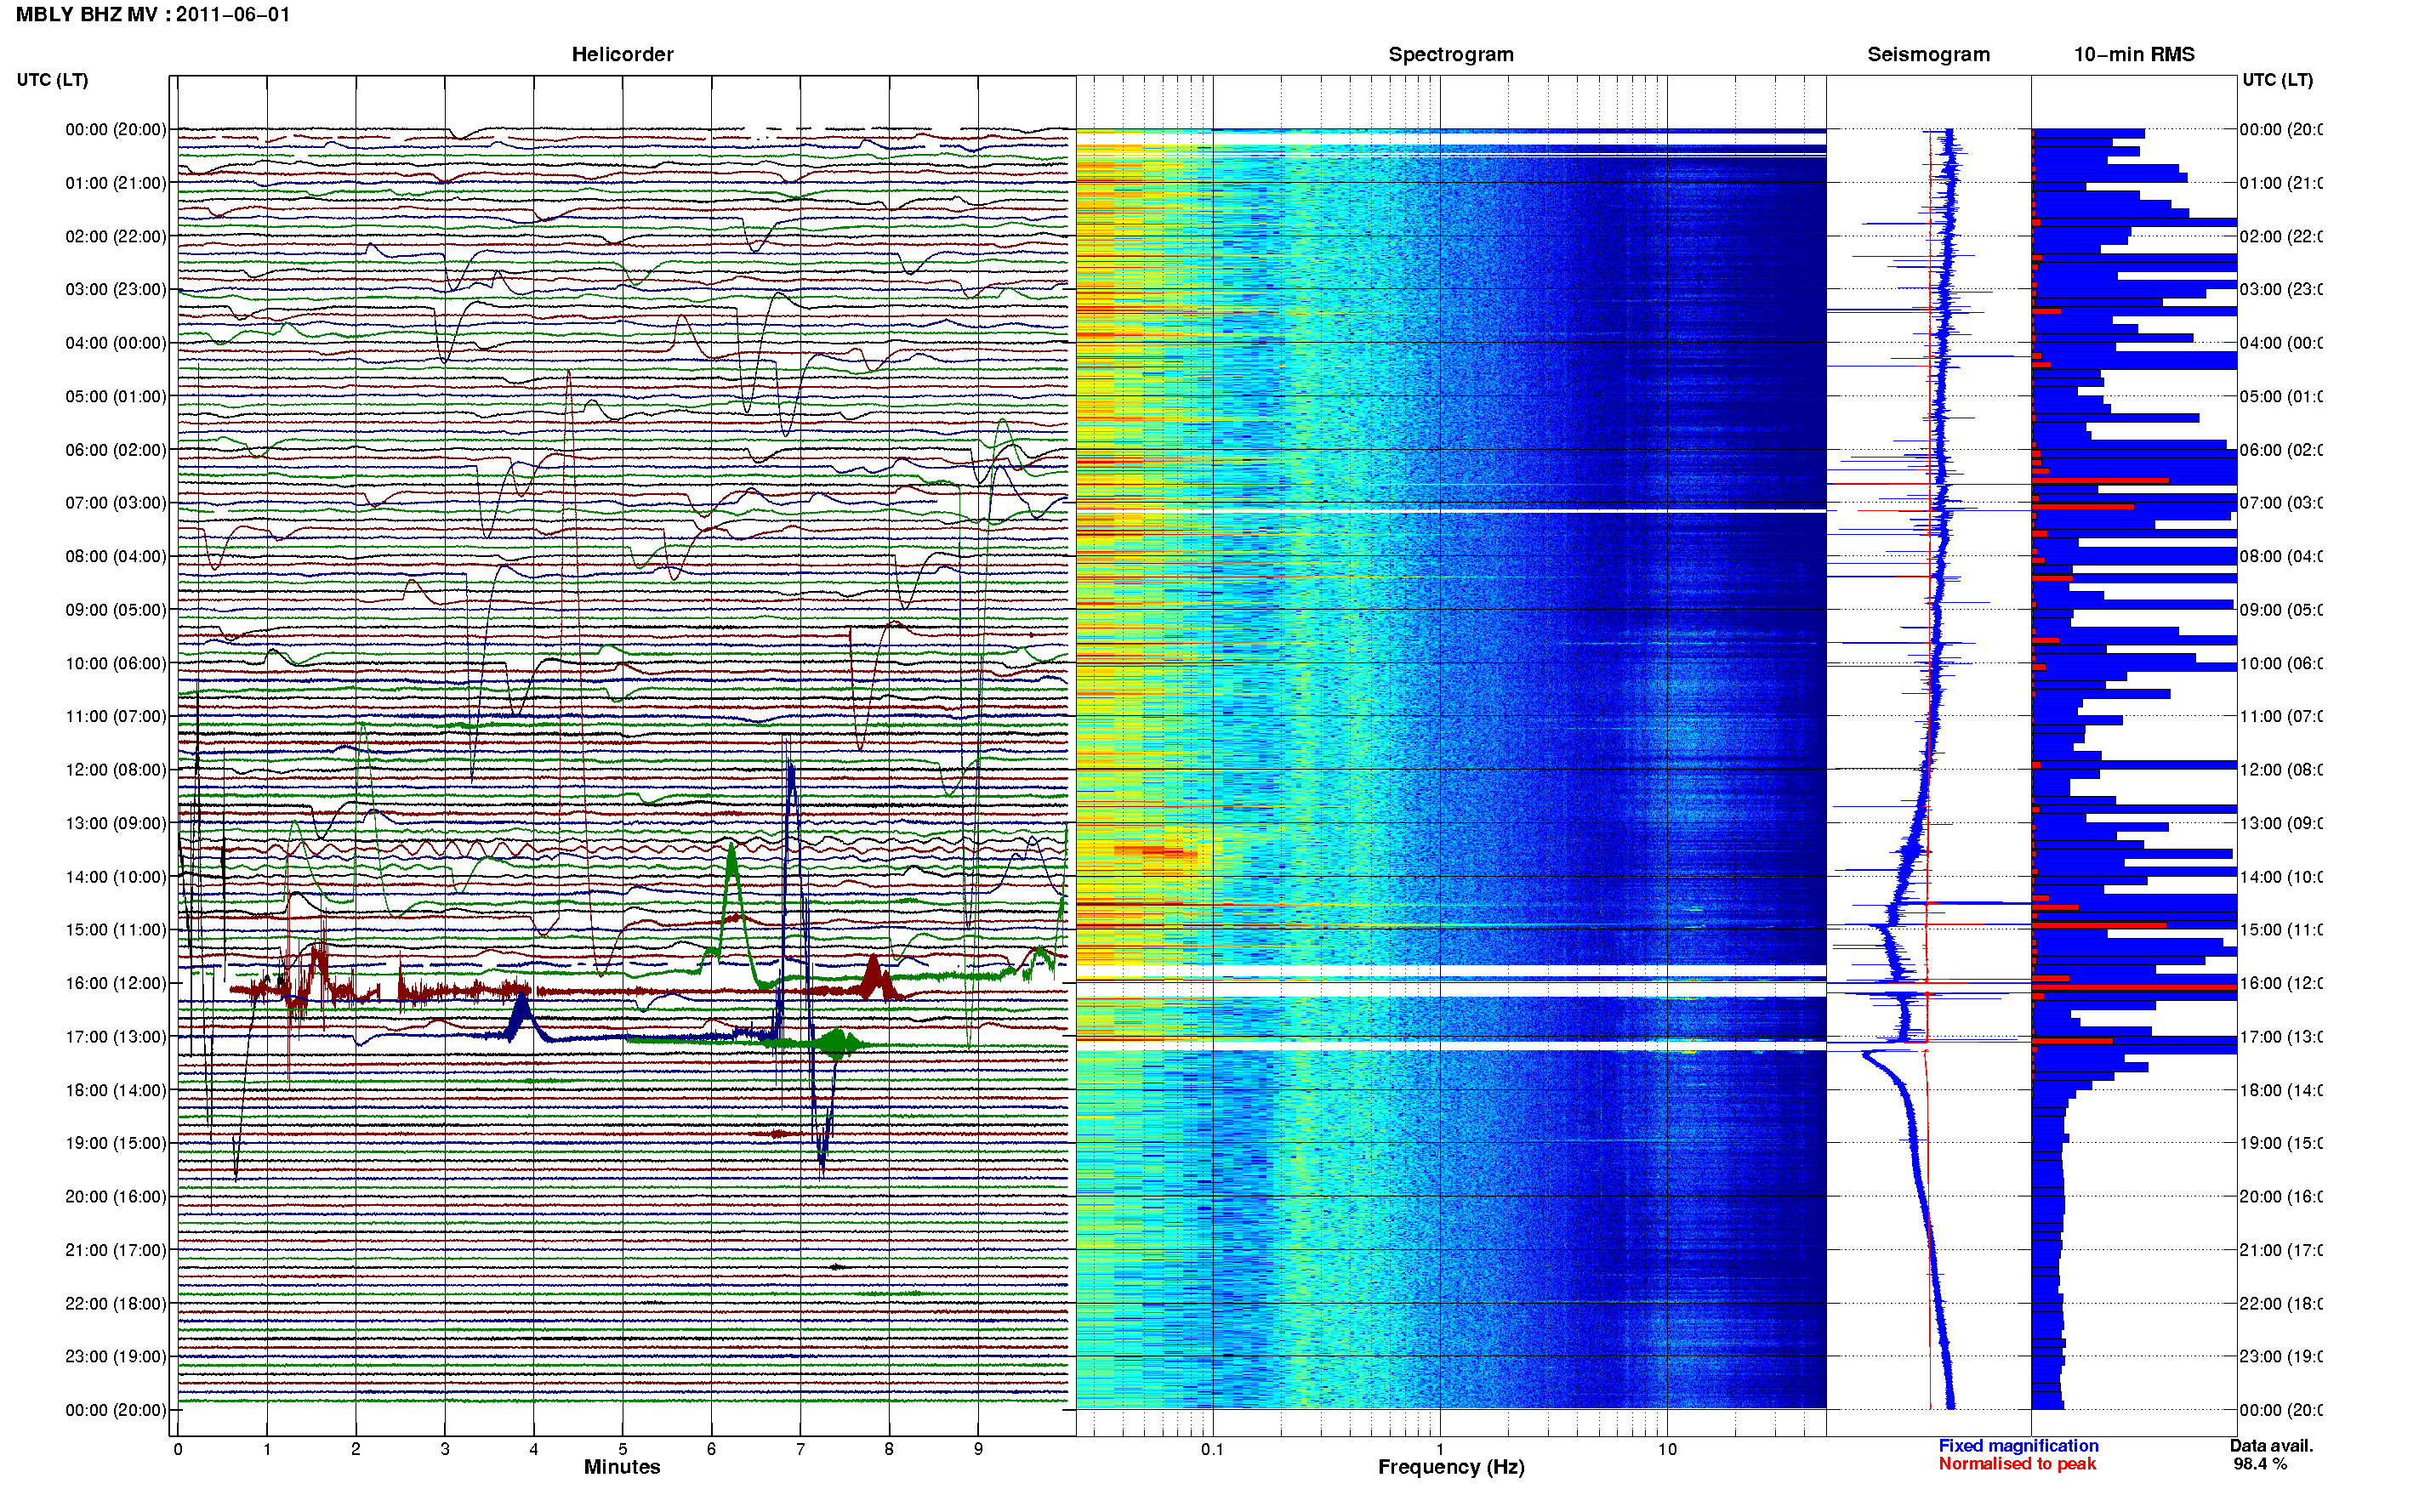Select minute tick label '2' under Helicorder

356,1449
